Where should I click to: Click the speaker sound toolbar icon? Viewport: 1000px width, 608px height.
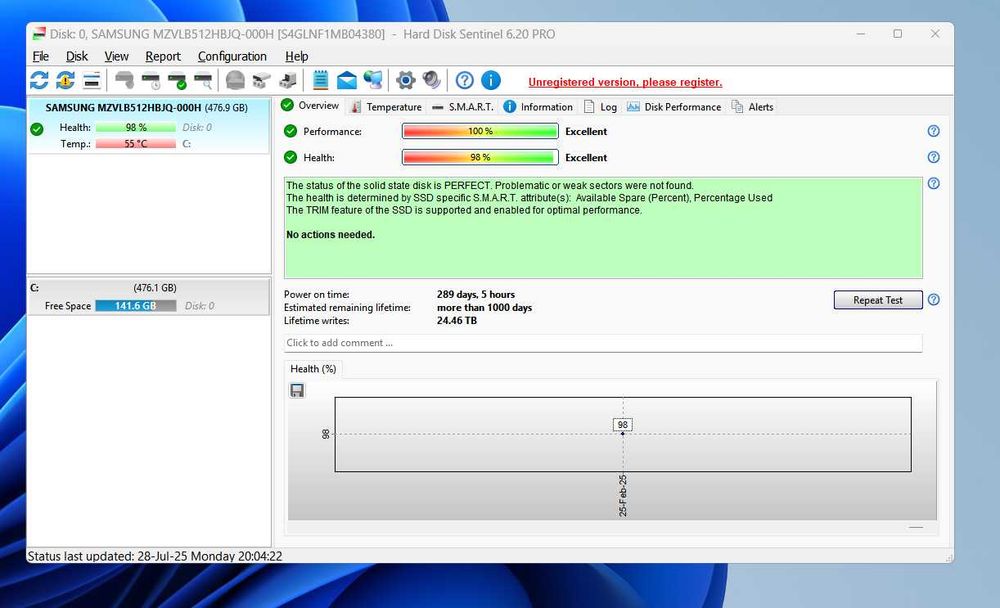432,80
